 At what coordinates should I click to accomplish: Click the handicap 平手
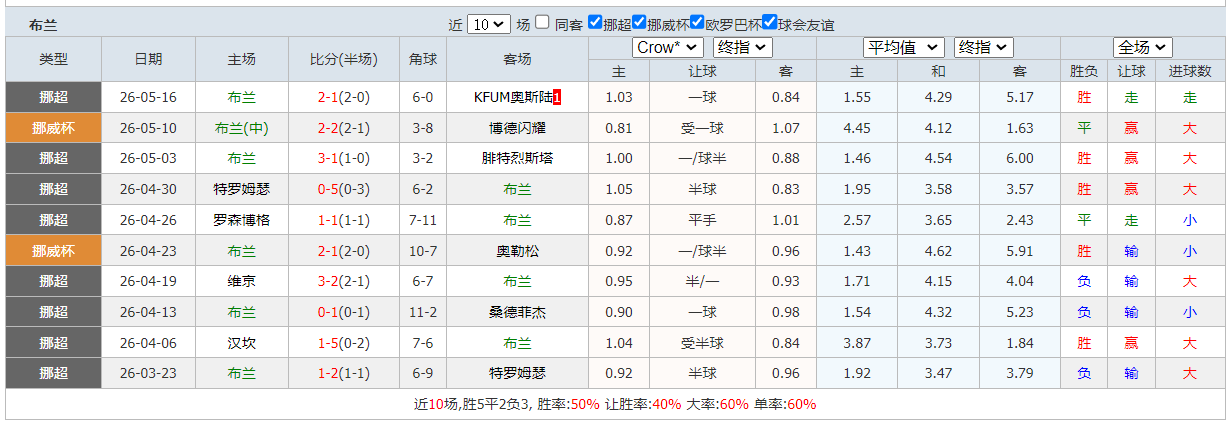point(702,220)
